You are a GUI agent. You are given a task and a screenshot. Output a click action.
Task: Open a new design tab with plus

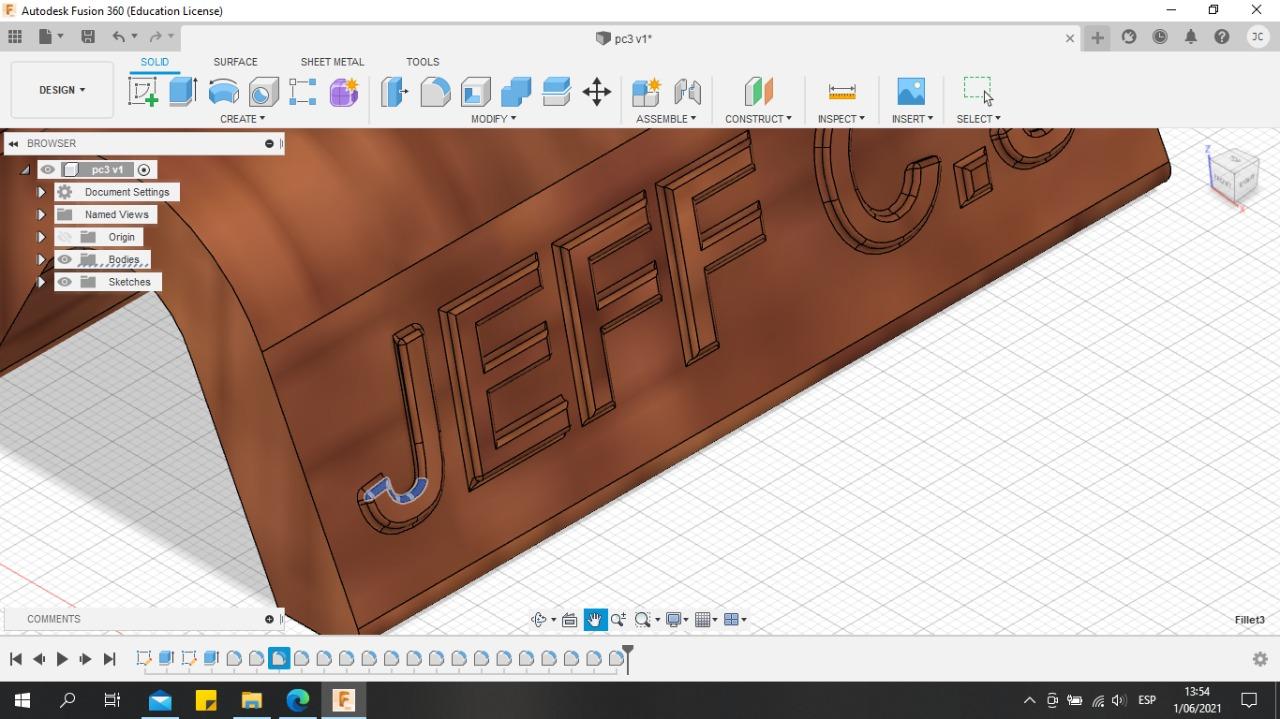[x=1097, y=38]
